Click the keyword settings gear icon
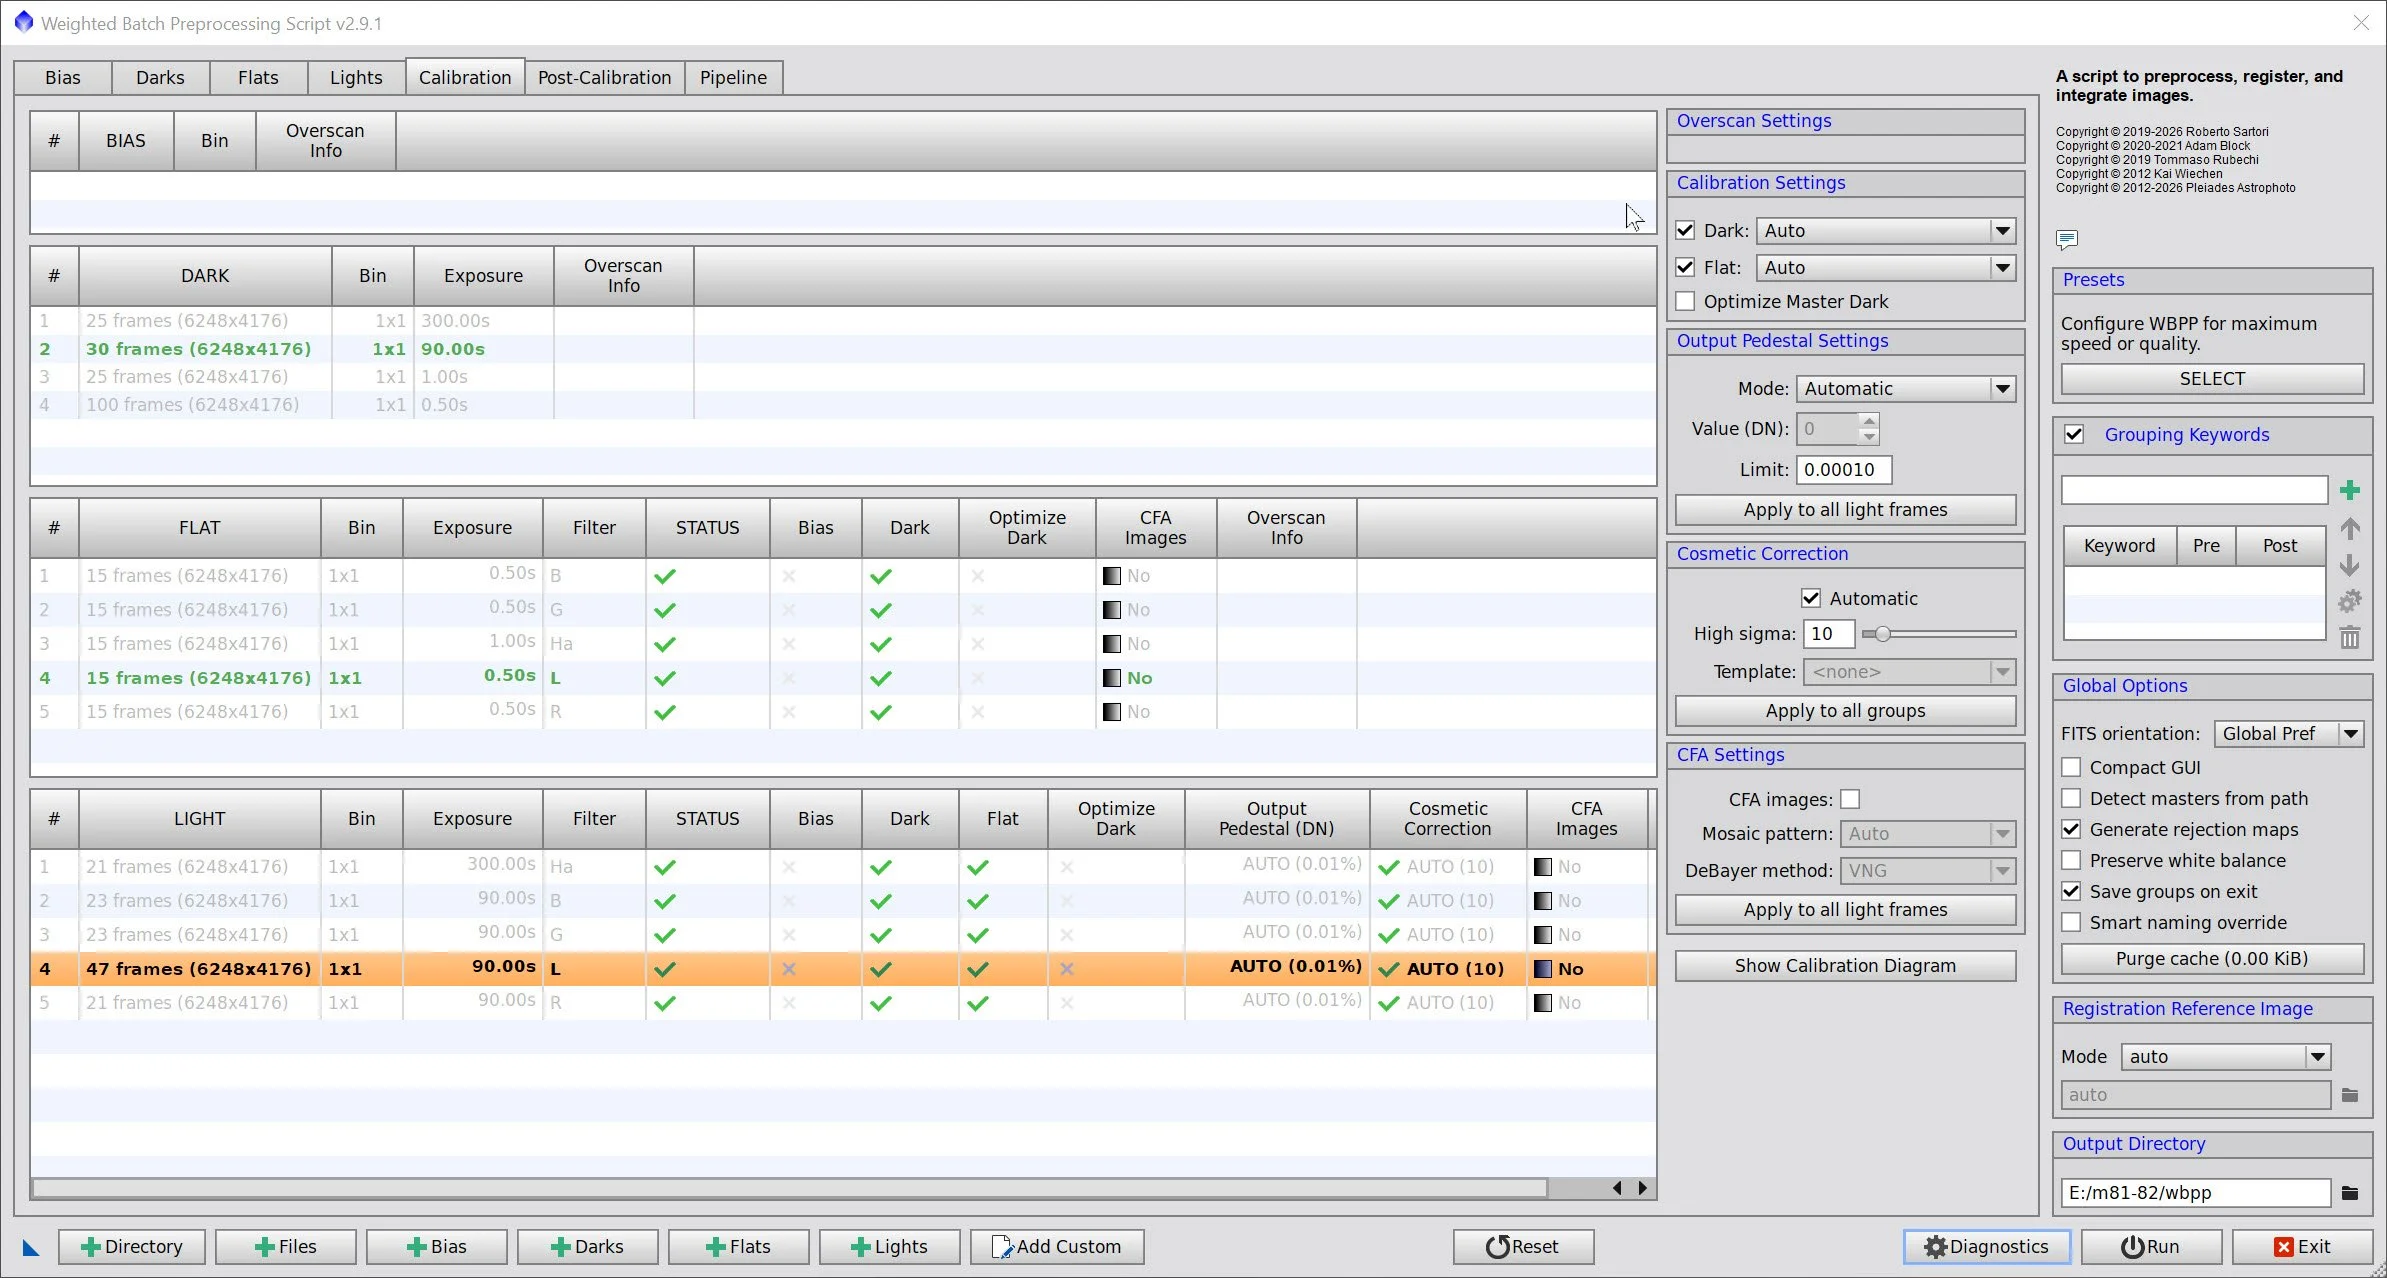Viewport: 2387px width, 1278px height. 2350,601
